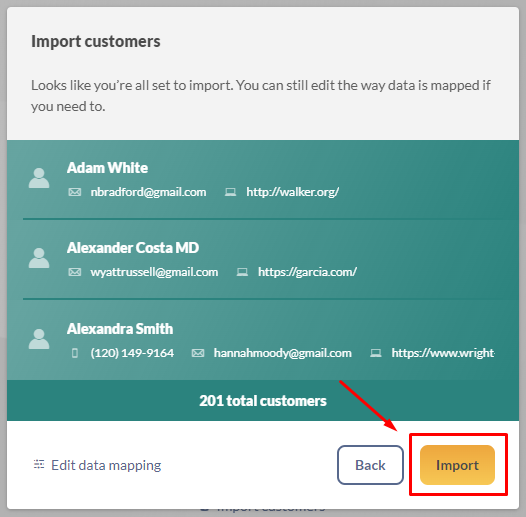Click laptop icon beside http://walker.org/
This screenshot has height=517, width=526.
coord(230,192)
